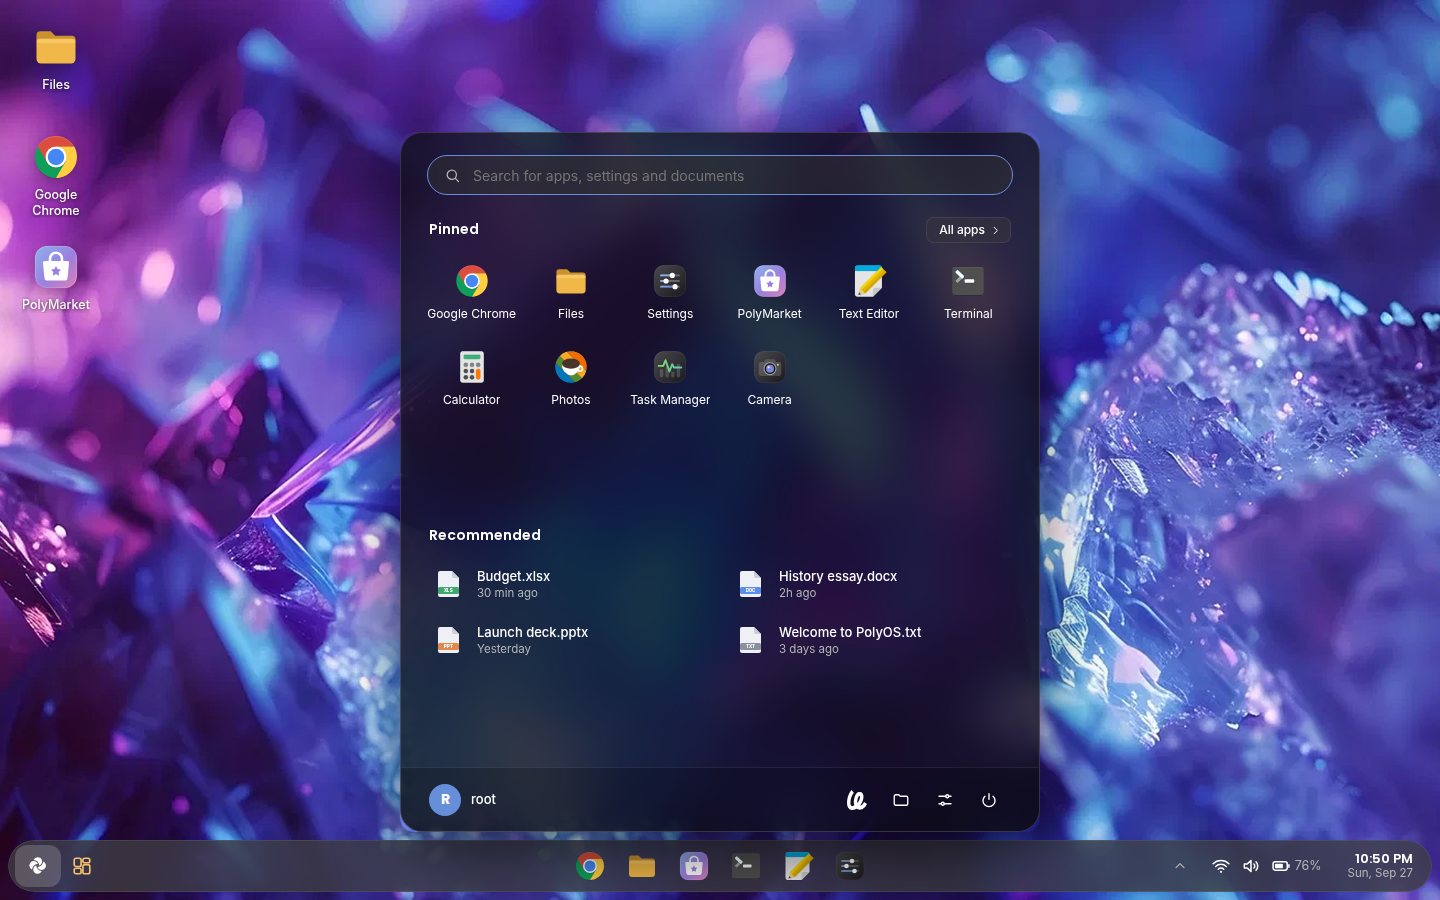The image size is (1440, 900).
Task: Open Files from the taskbar
Action: point(642,866)
